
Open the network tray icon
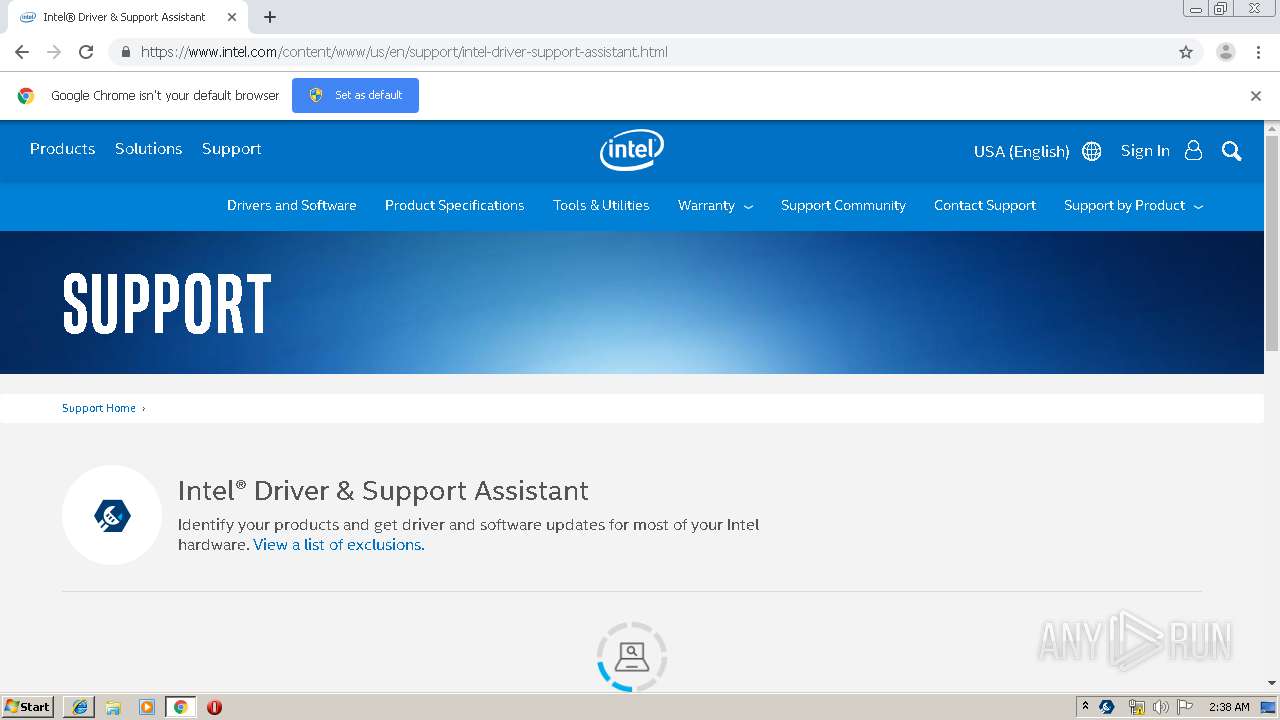[1136, 707]
